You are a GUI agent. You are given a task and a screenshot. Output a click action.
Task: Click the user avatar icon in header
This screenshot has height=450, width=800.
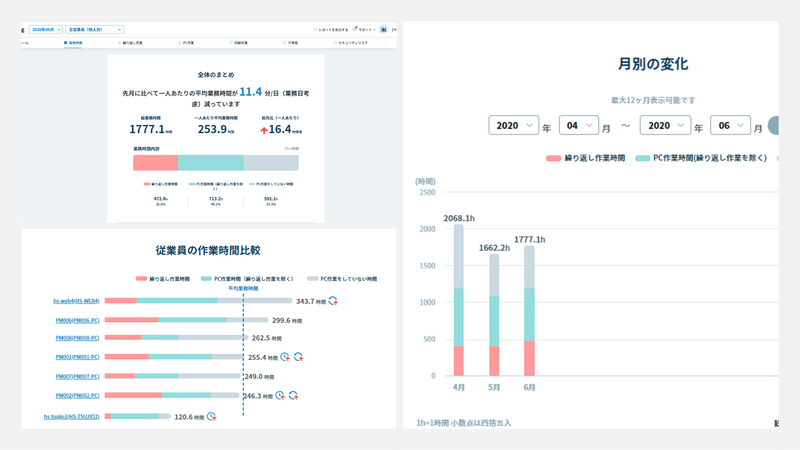pyautogui.click(x=384, y=30)
